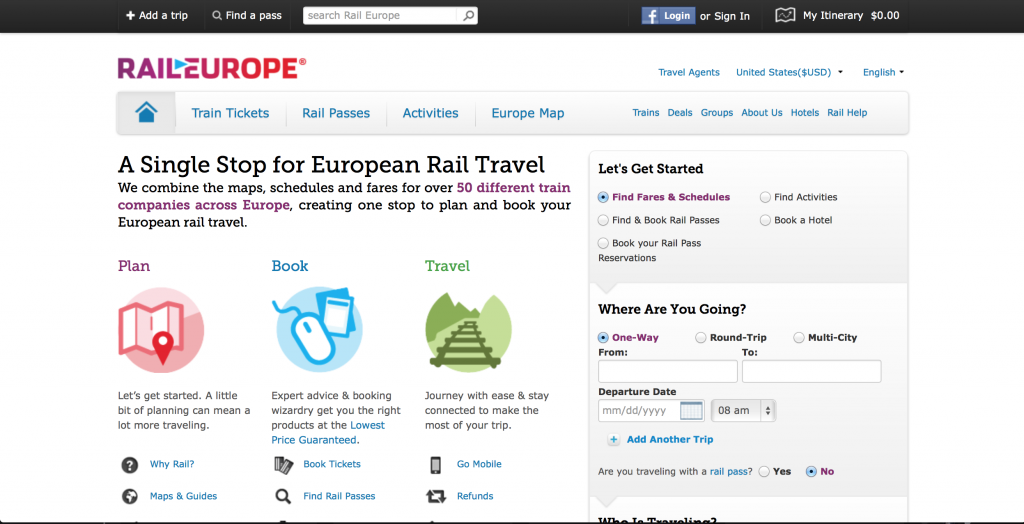
Task: Click the phone icon beside Go Mobile
Action: (436, 465)
